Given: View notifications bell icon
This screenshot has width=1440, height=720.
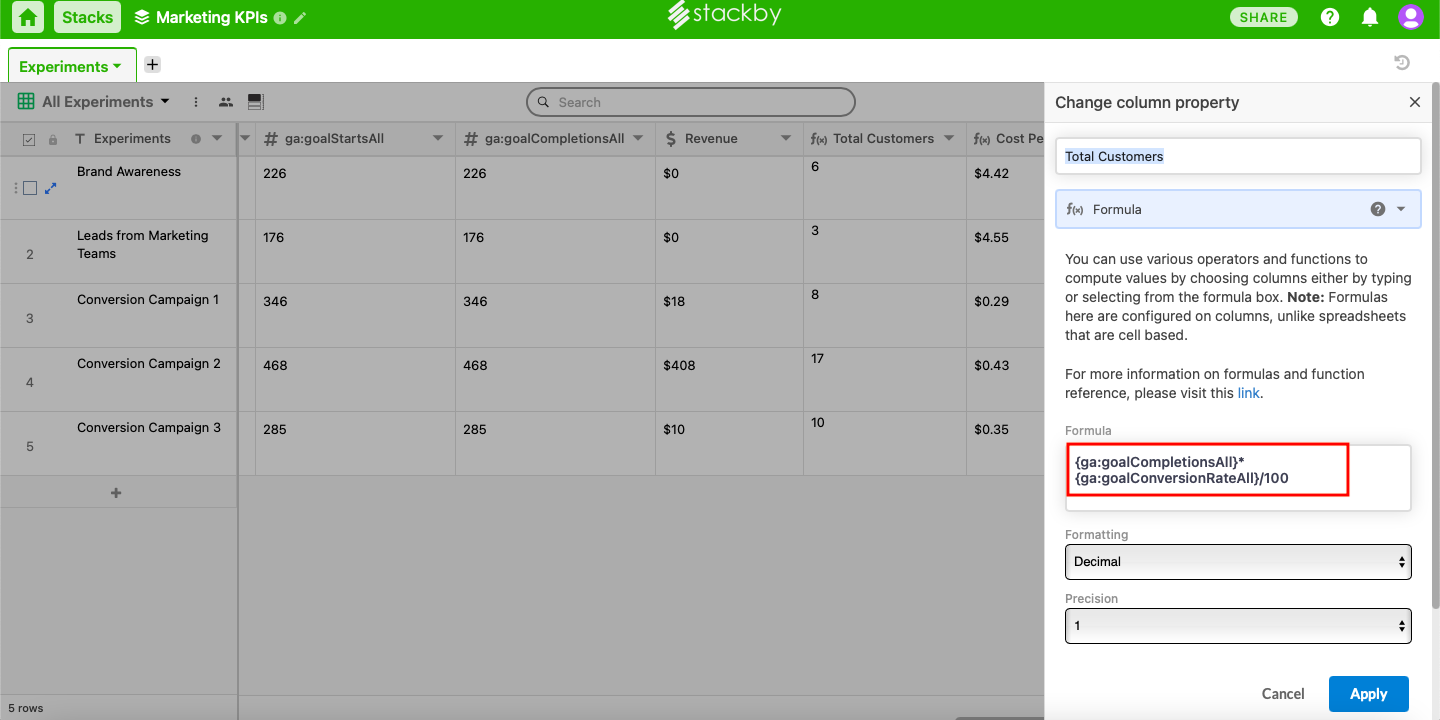Looking at the screenshot, I should tap(1370, 17).
